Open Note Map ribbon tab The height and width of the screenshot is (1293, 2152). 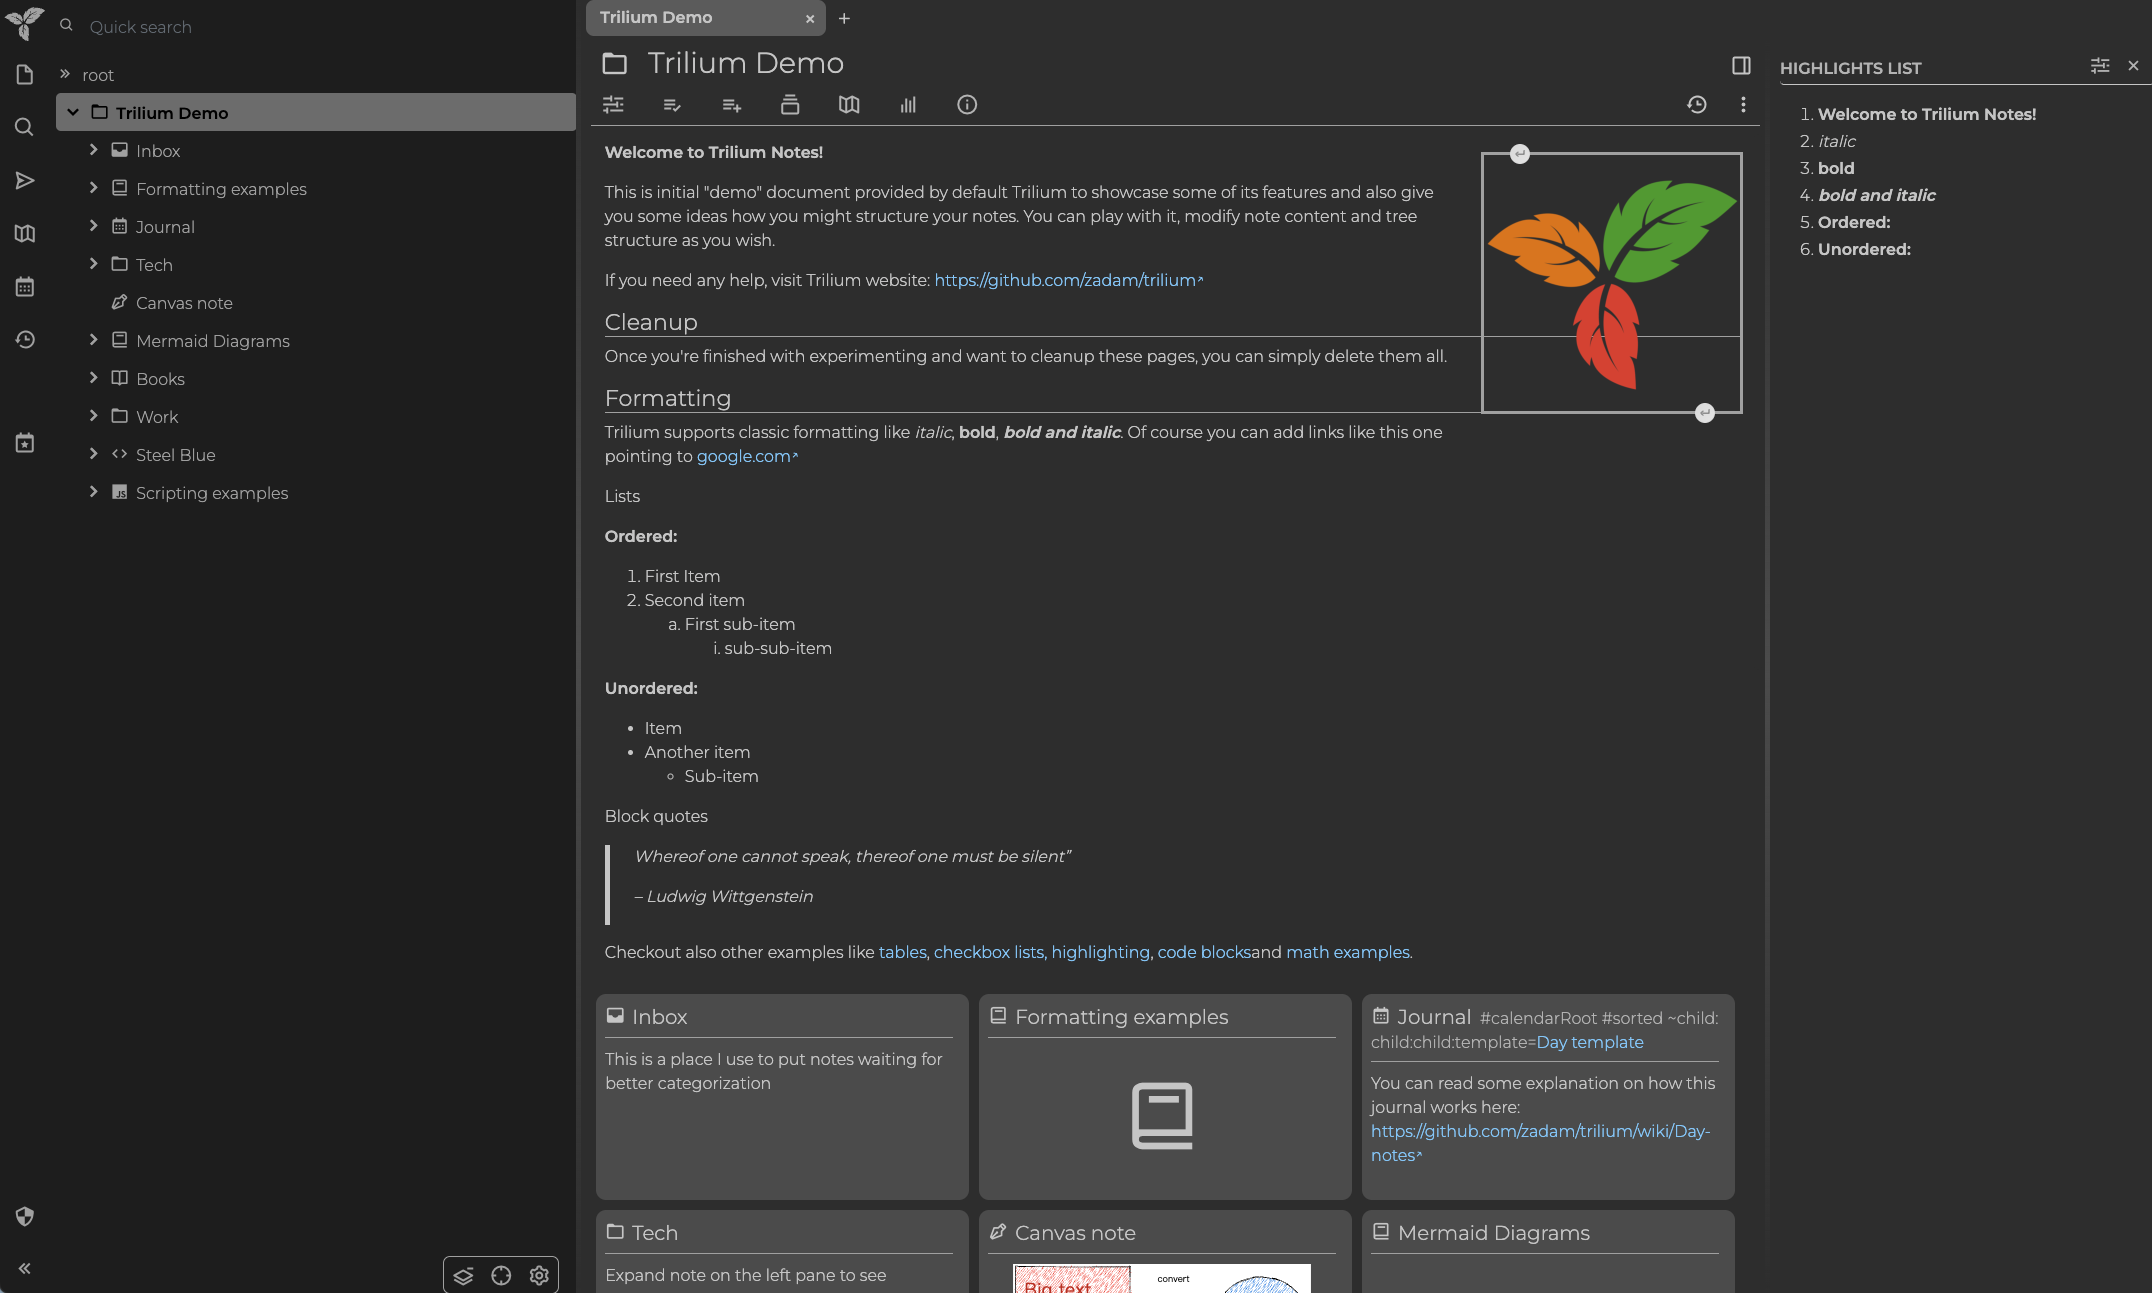tap(849, 105)
